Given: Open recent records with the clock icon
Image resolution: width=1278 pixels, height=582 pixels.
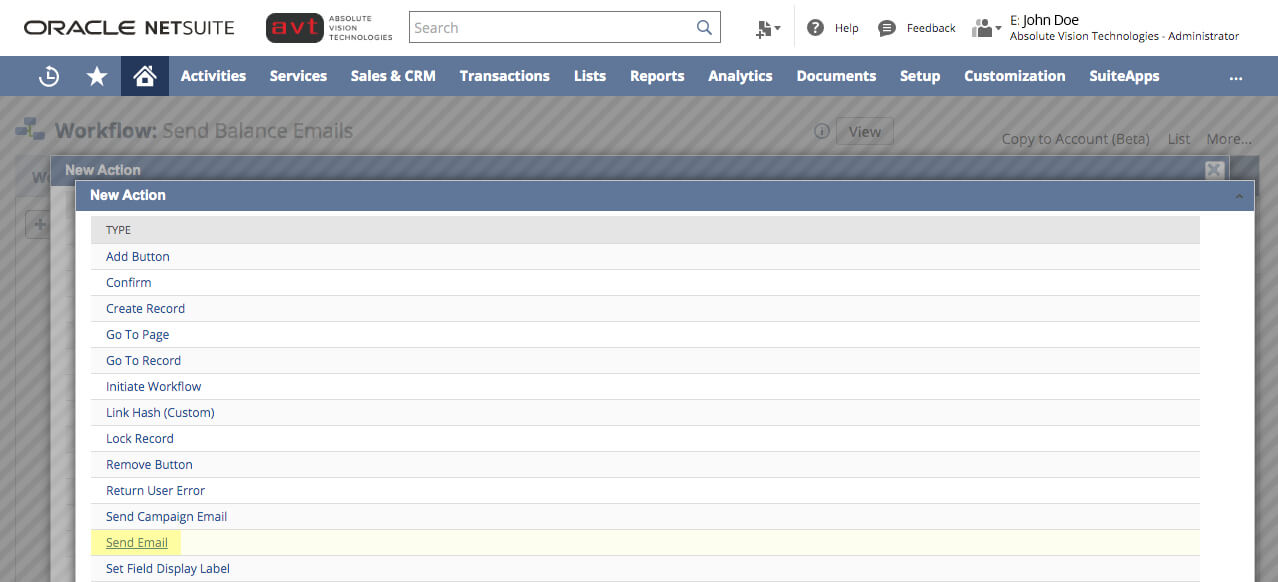Looking at the screenshot, I should 48,76.
